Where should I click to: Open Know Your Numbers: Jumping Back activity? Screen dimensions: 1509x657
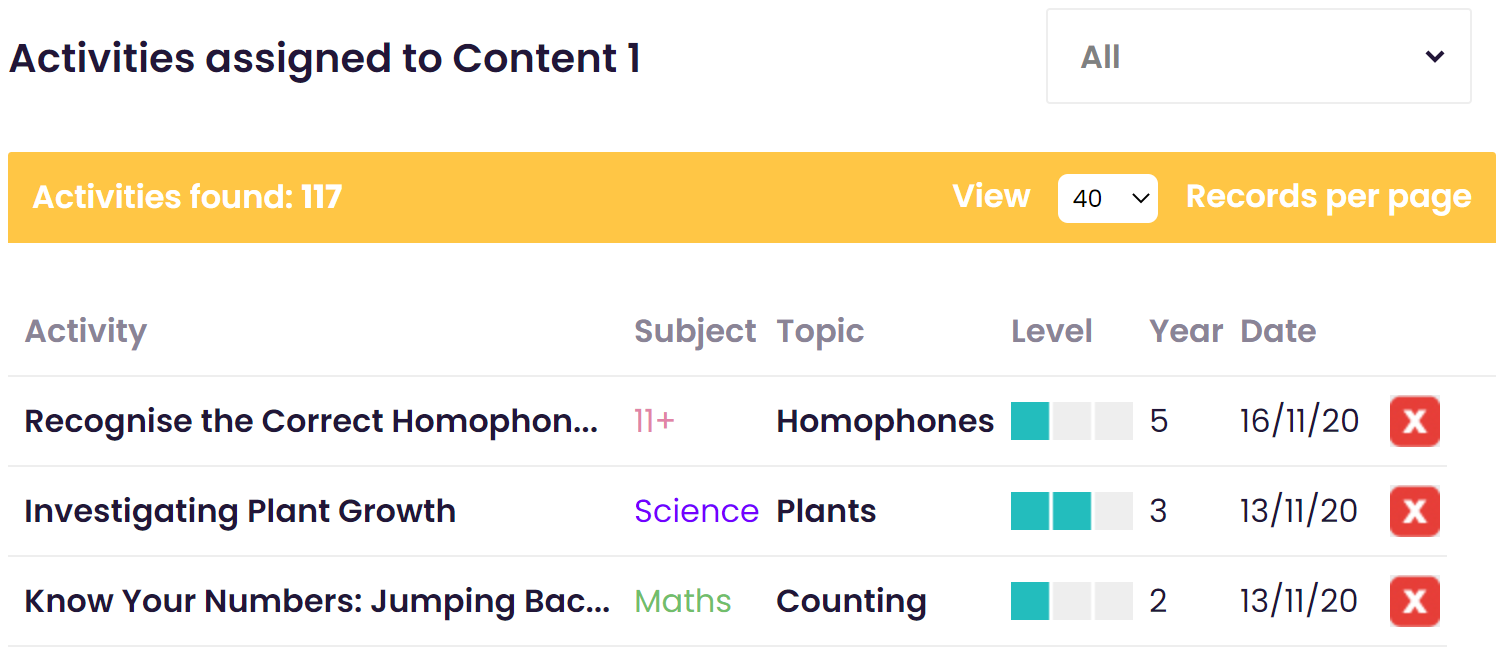(317, 601)
